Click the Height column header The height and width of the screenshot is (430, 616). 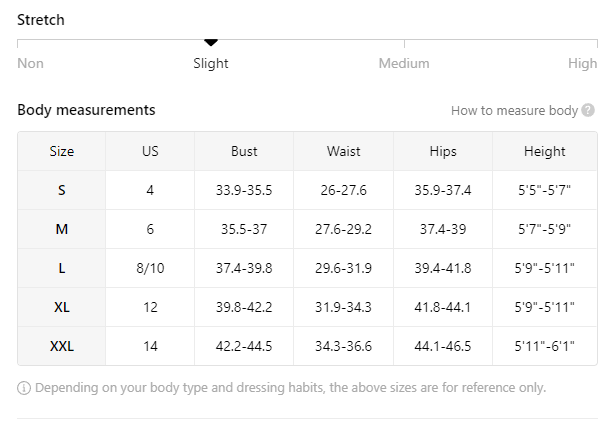tap(544, 152)
